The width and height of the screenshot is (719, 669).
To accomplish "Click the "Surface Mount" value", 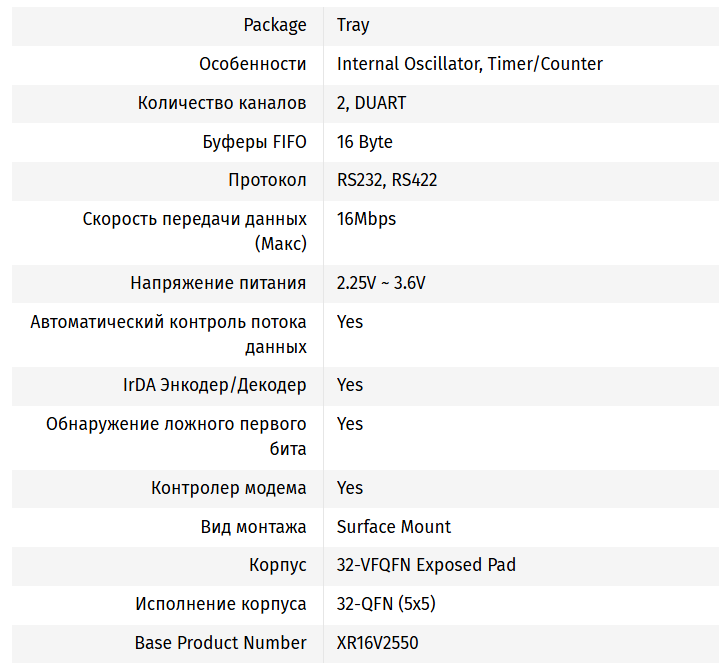I will click(x=393, y=527).
